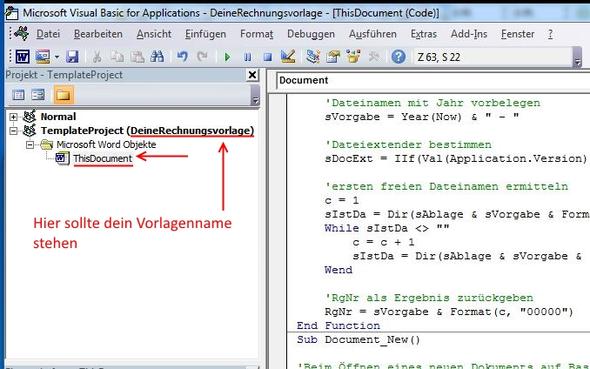Pause execution with Break icon
The image size is (590, 369).
click(x=248, y=57)
